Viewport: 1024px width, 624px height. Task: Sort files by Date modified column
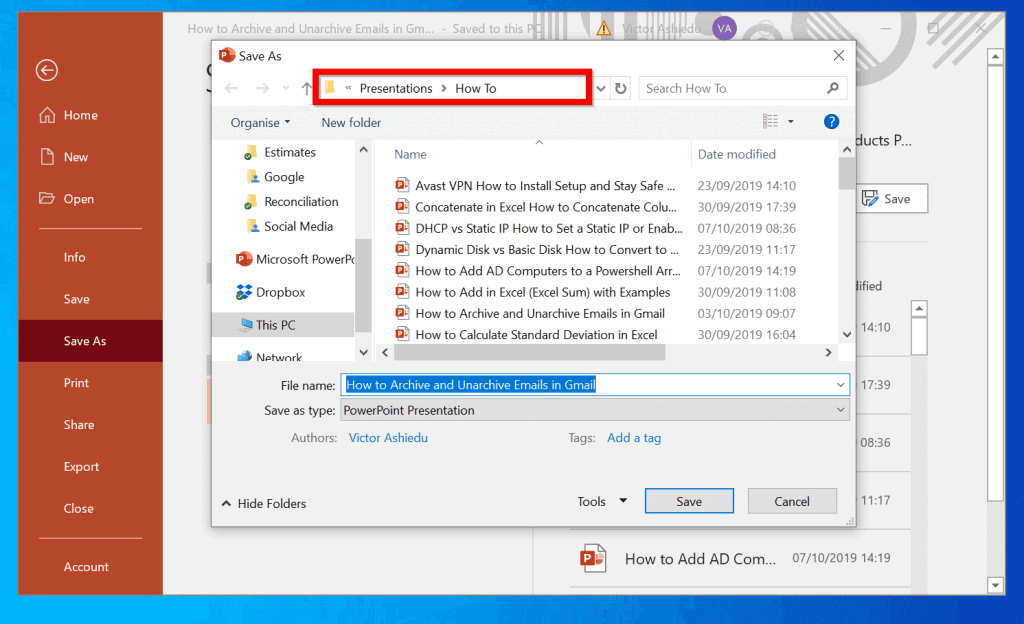click(x=737, y=154)
